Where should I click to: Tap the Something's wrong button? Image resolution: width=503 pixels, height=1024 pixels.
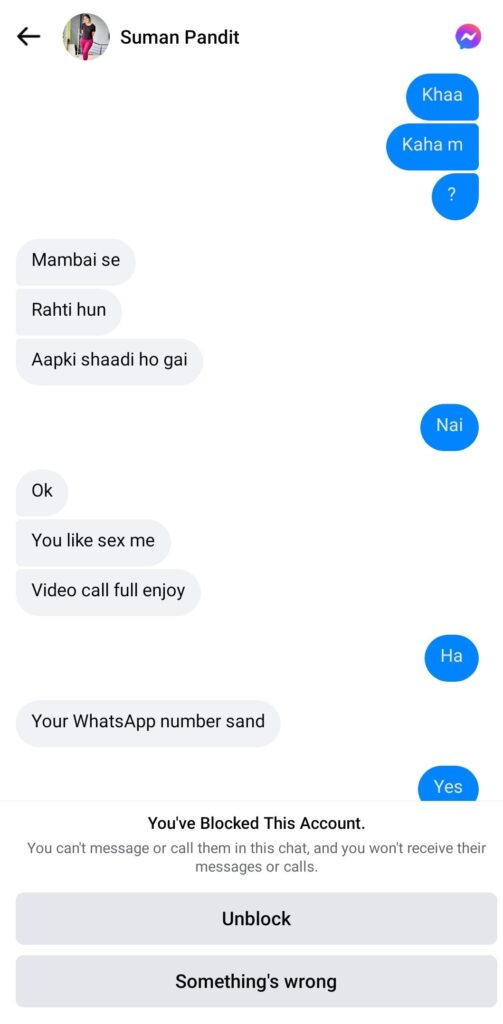tap(256, 981)
